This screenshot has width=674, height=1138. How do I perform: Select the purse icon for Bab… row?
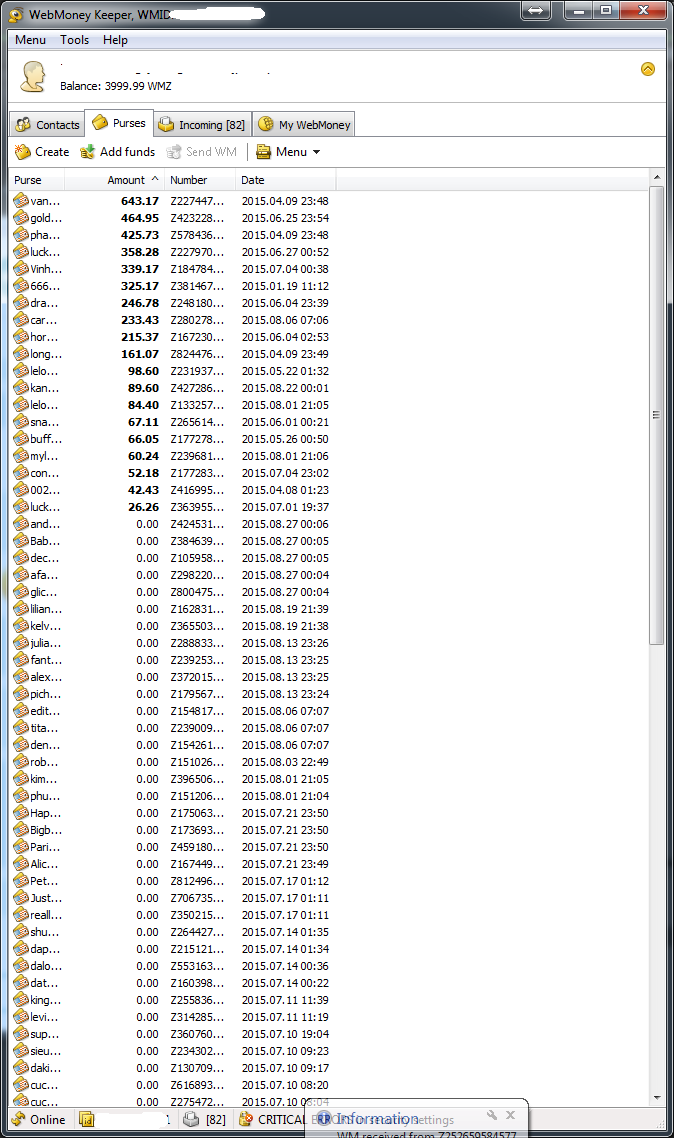pos(21,541)
